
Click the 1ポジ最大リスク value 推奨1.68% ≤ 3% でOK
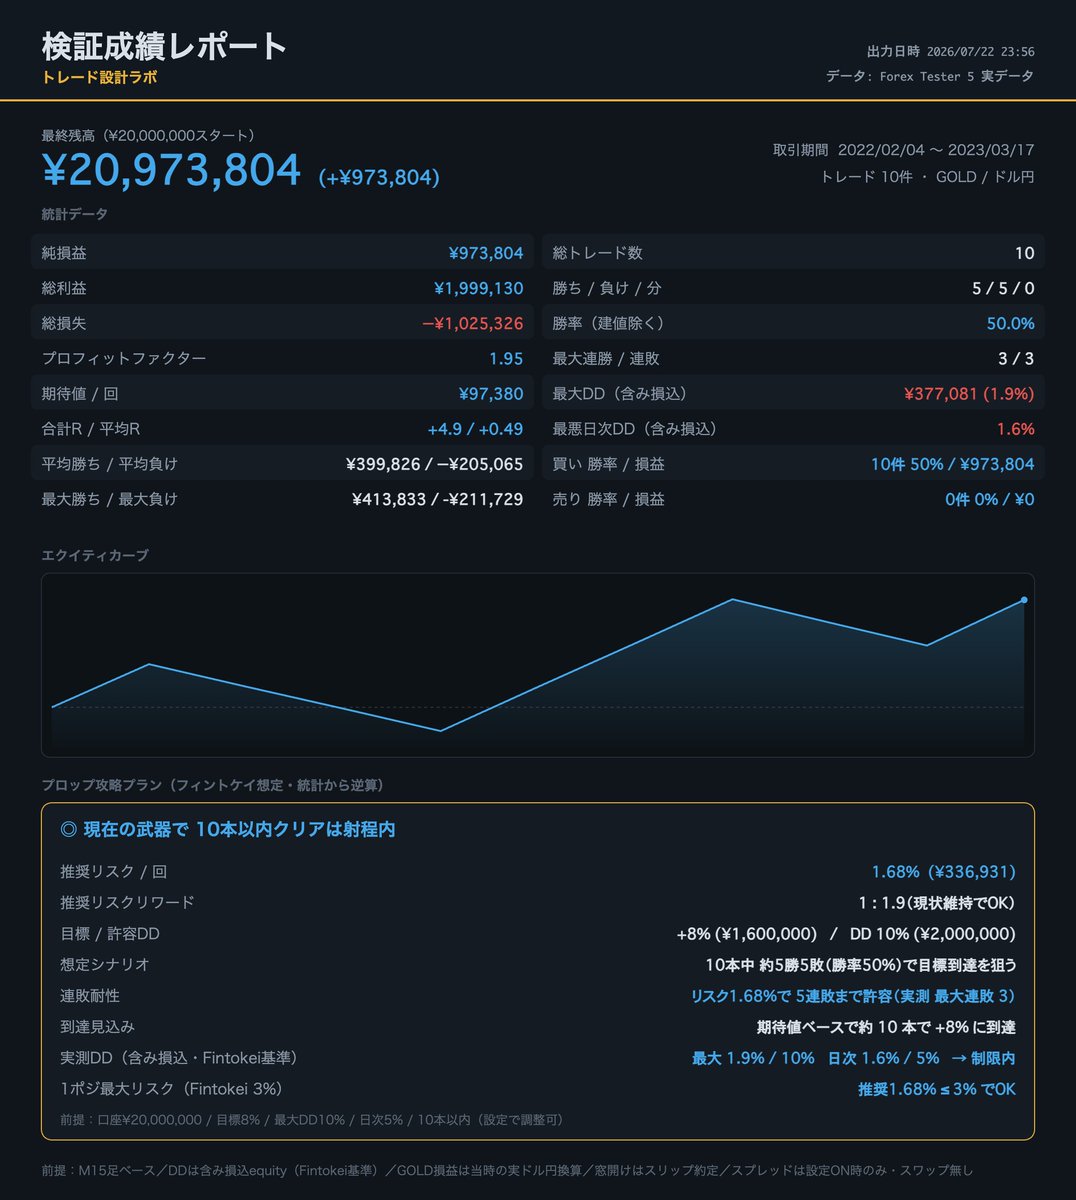click(937, 1089)
